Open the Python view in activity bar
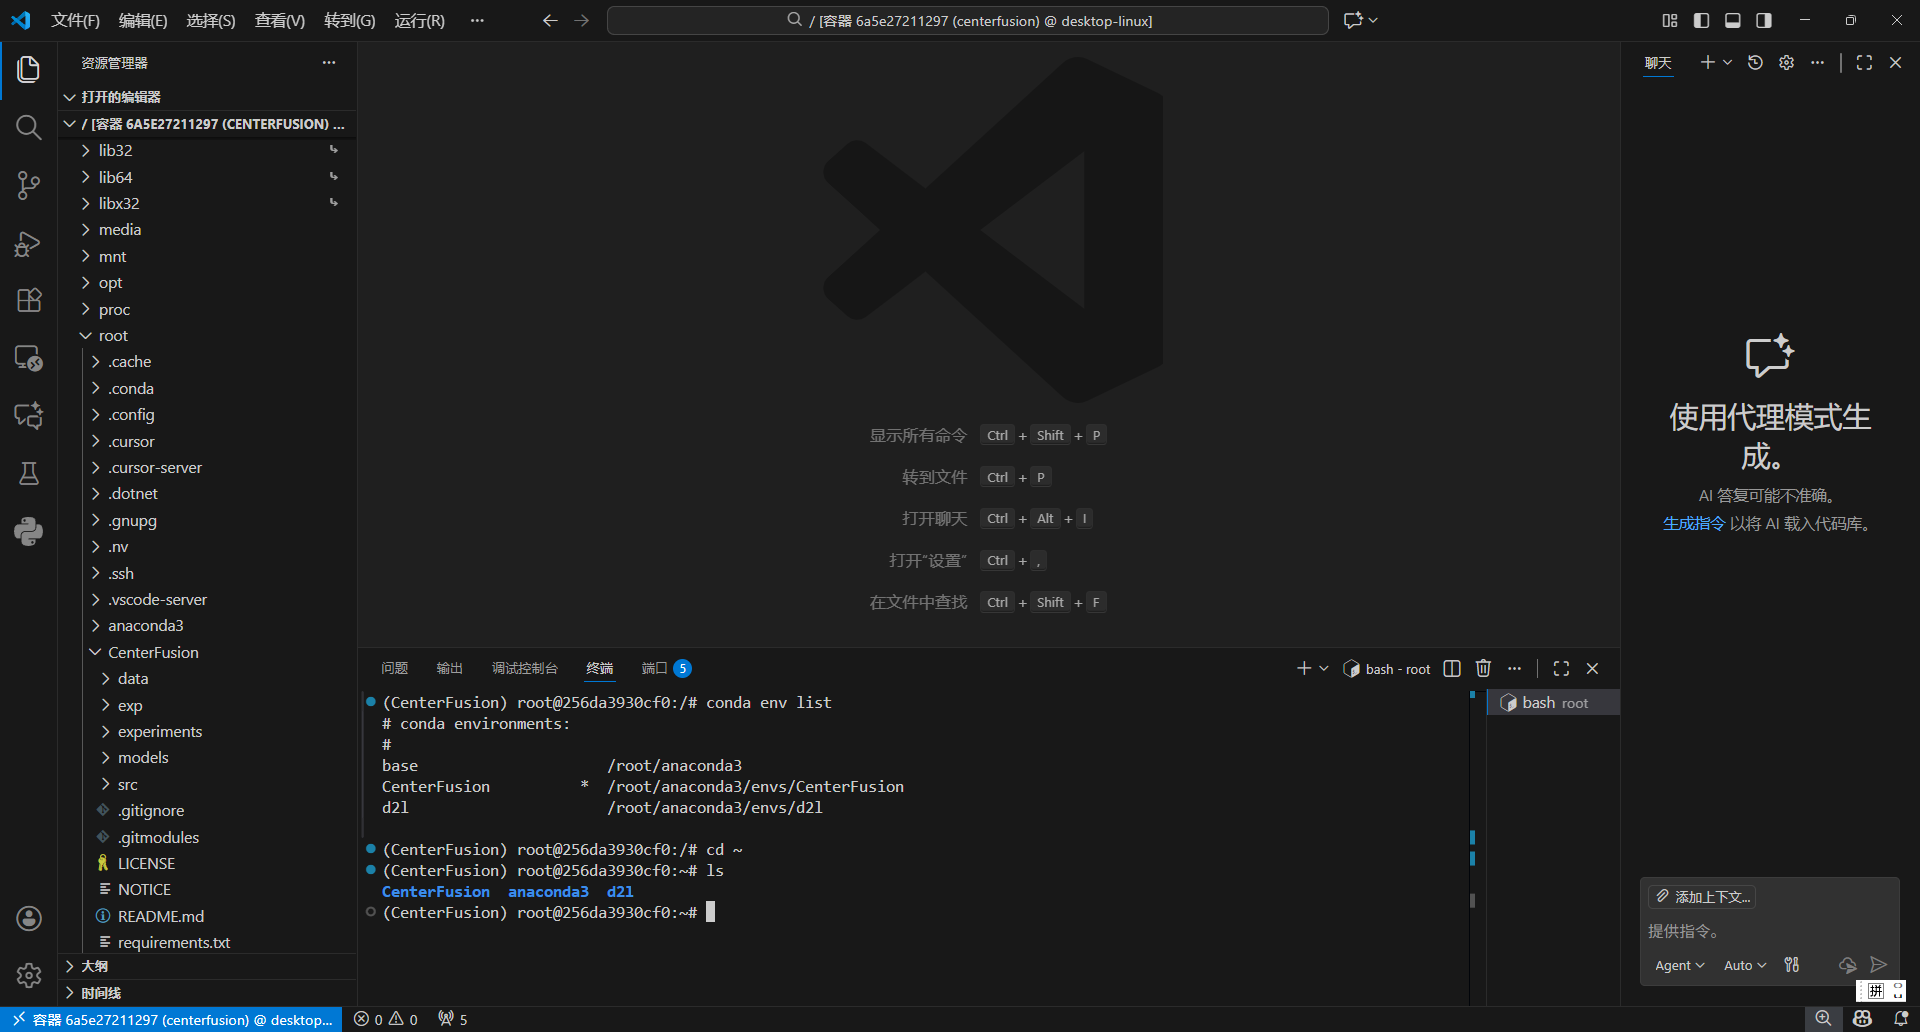 tap(29, 531)
